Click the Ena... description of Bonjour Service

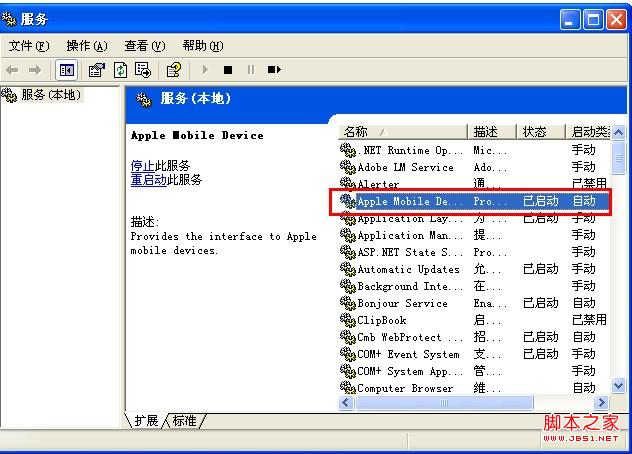(490, 303)
